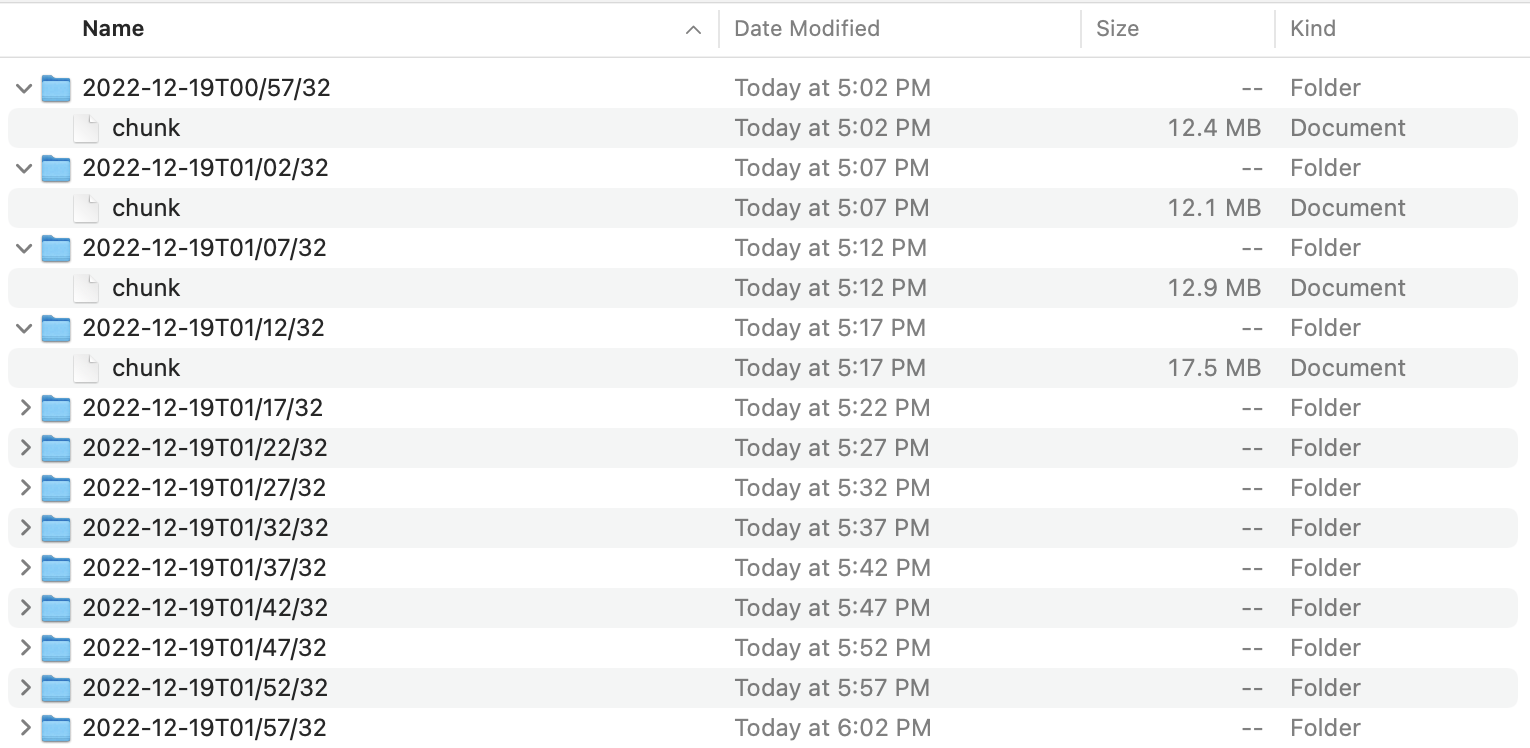
Task: Select the folder icon for 2022-12-19T01/02/32
Action: coord(56,168)
